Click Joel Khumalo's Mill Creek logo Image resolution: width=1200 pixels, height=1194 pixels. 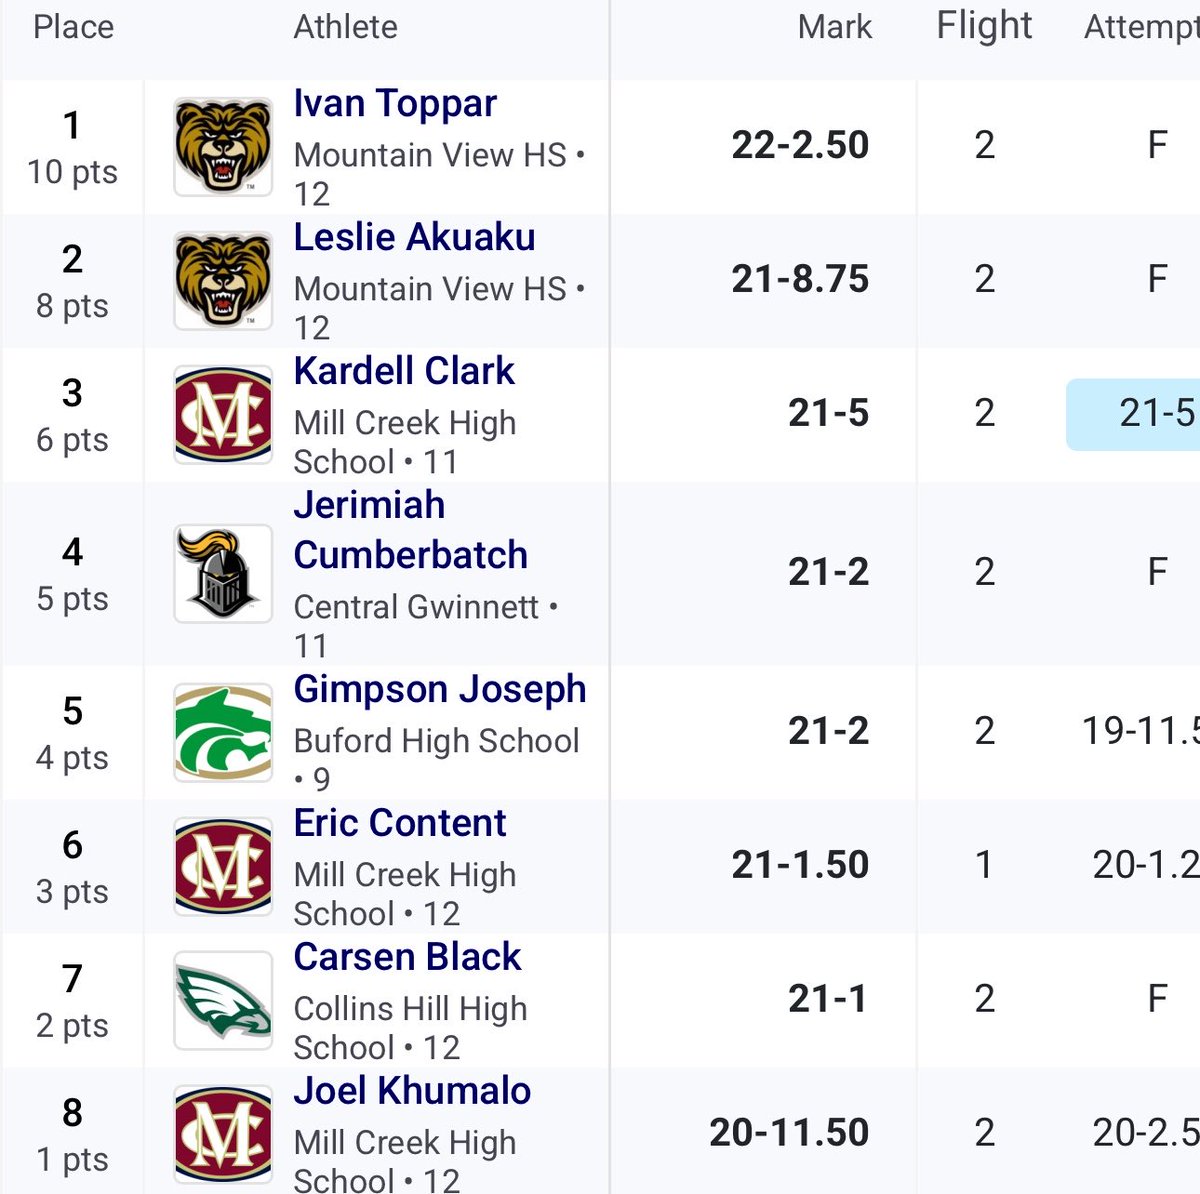[223, 1134]
